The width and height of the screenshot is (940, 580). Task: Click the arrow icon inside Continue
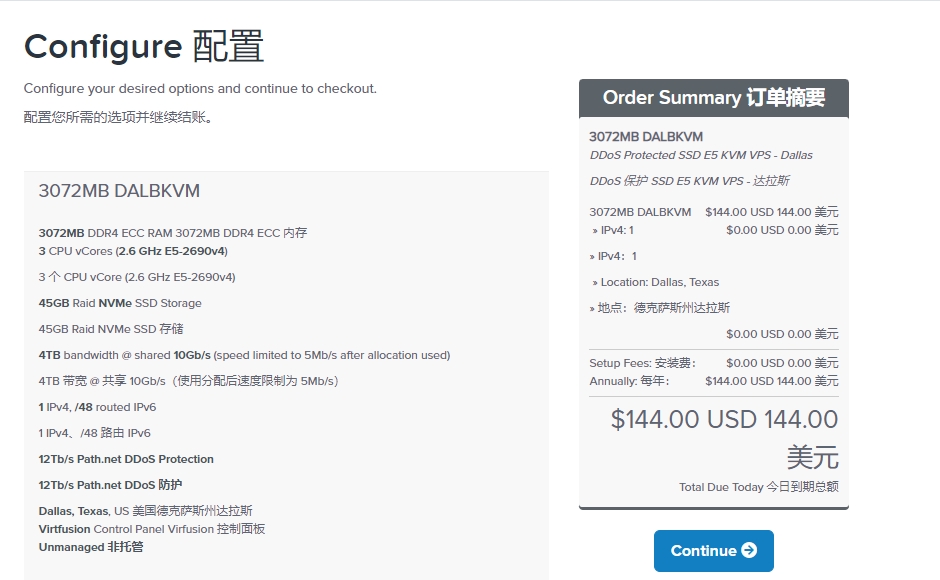point(749,551)
